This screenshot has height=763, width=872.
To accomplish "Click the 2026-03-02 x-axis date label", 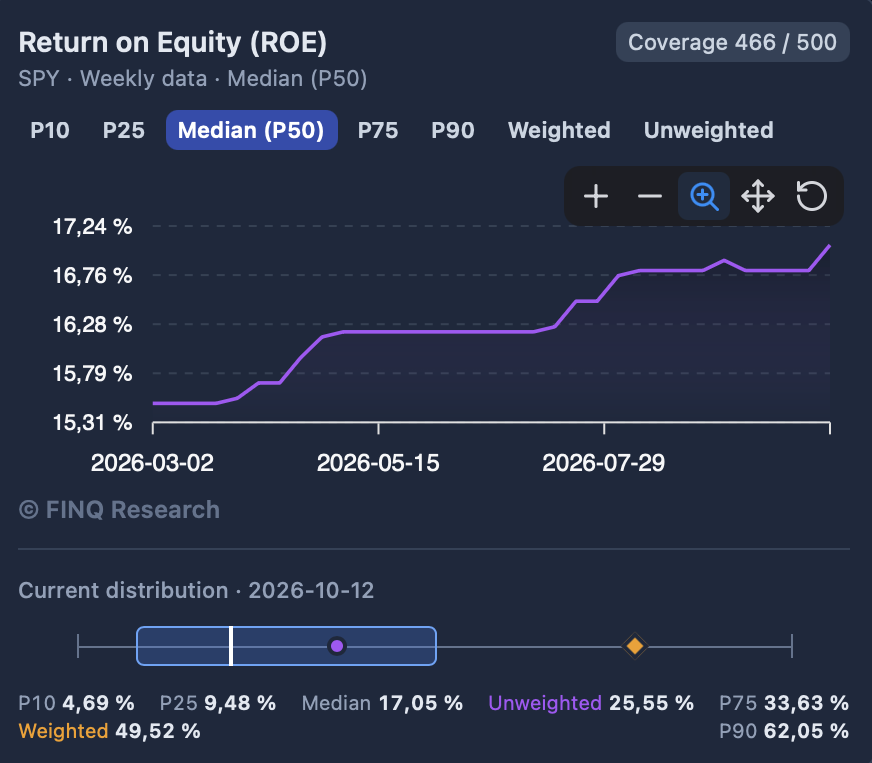I will coord(152,463).
